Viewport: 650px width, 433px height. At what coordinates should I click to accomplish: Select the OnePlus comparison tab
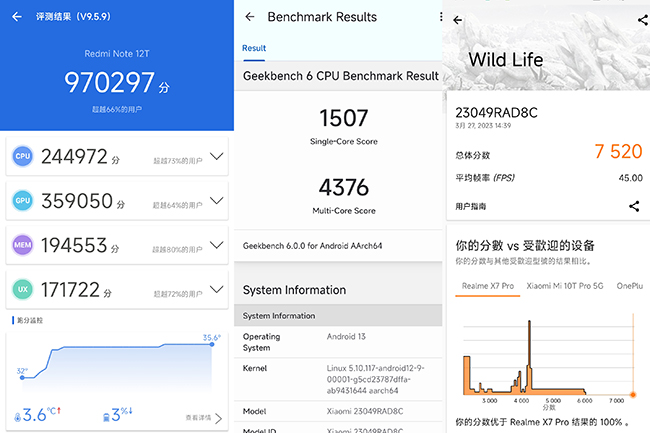pyautogui.click(x=629, y=286)
